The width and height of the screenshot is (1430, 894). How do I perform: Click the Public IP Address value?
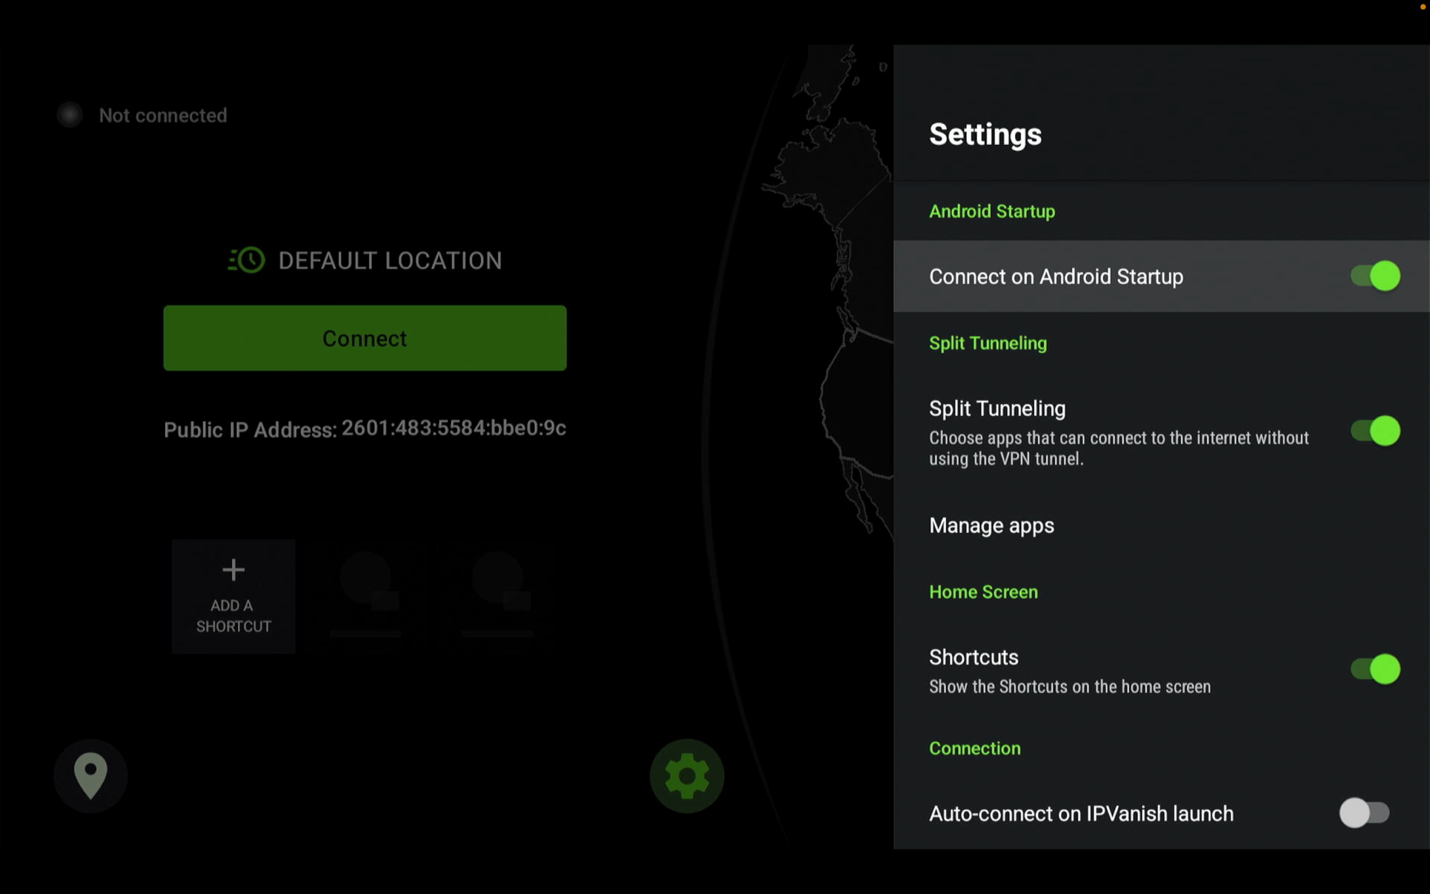click(454, 428)
